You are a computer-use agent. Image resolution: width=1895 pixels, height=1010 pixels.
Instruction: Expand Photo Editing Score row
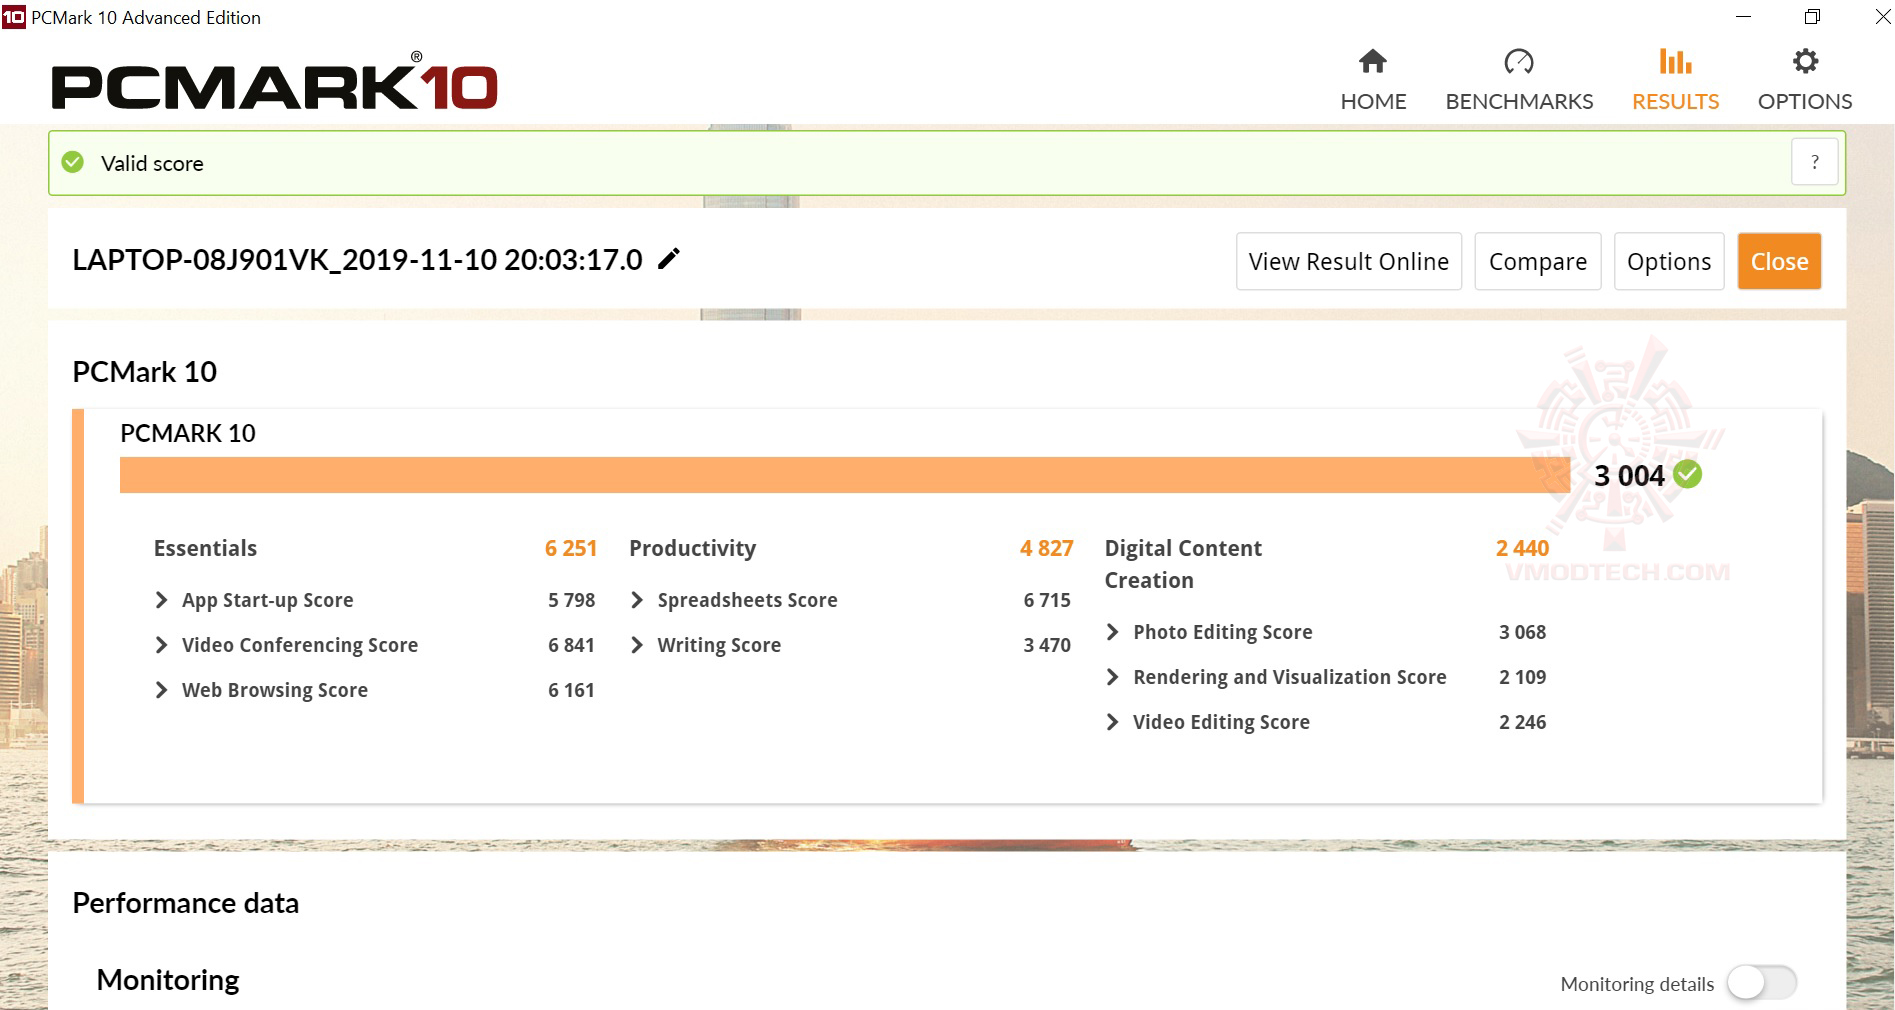click(1113, 632)
